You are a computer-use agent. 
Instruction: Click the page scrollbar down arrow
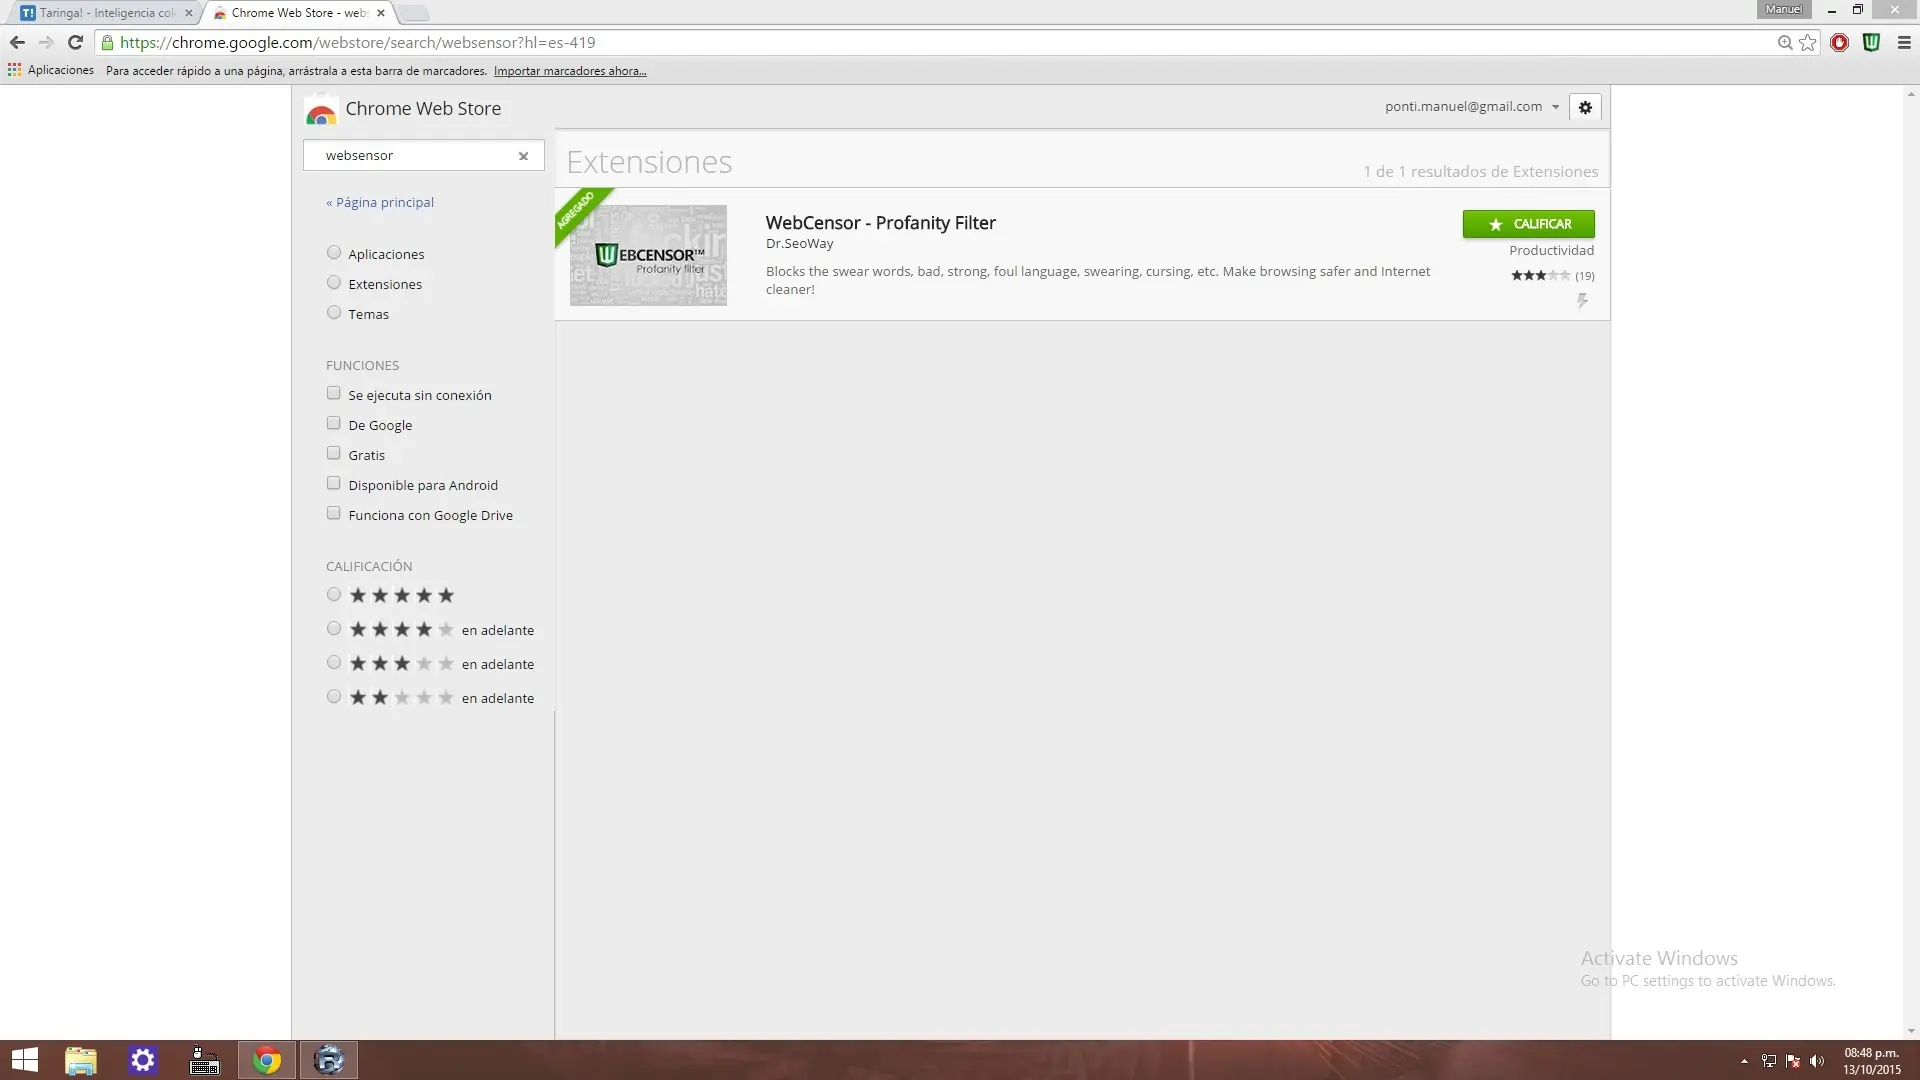[1911, 1031]
